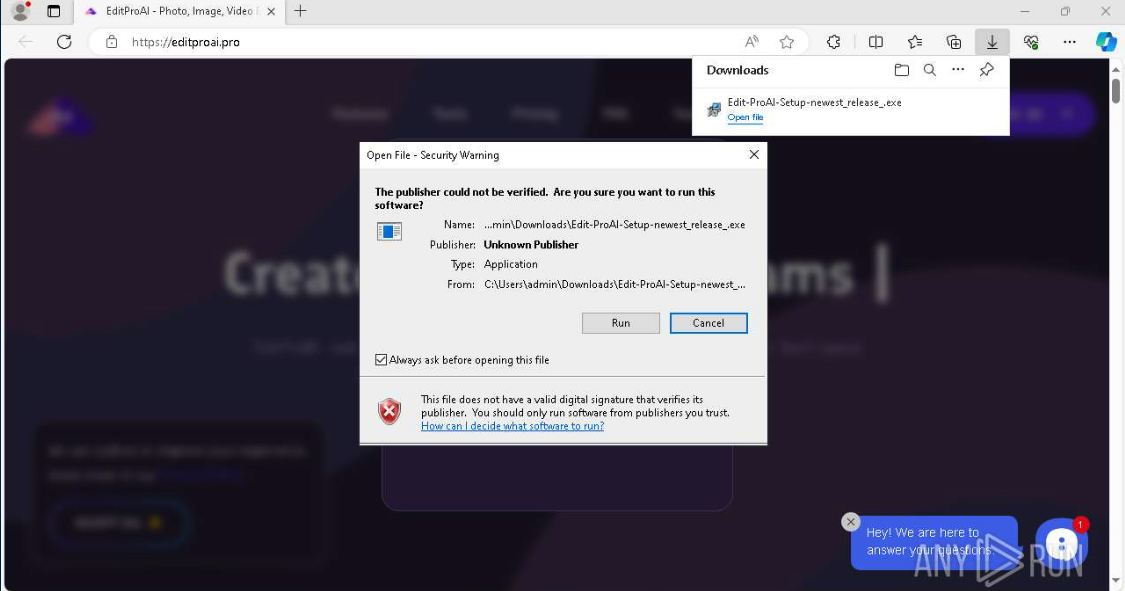Click the Read aloud icon

click(x=751, y=42)
